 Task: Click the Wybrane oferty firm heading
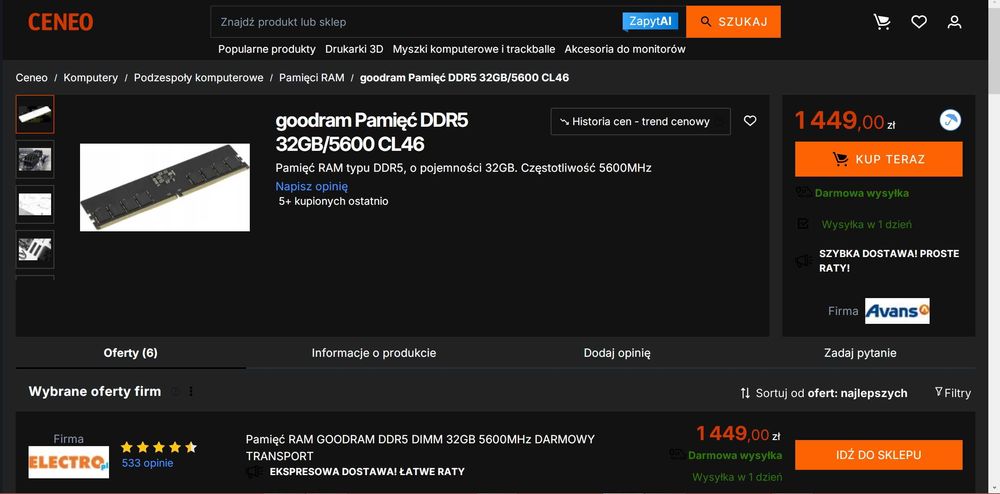94,391
